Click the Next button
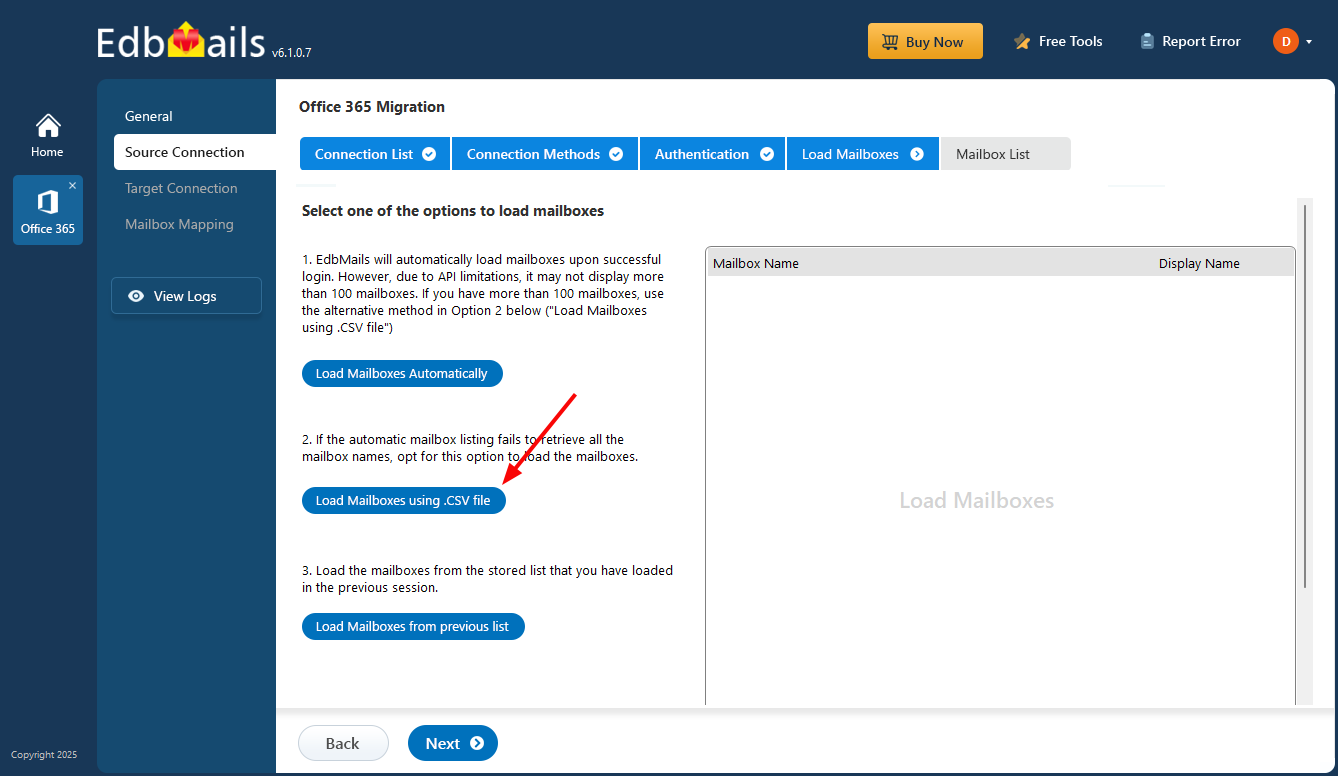1338x776 pixels. [x=453, y=743]
